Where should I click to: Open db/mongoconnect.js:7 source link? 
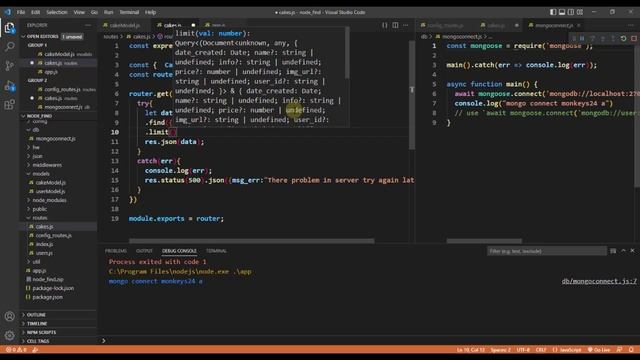599,281
